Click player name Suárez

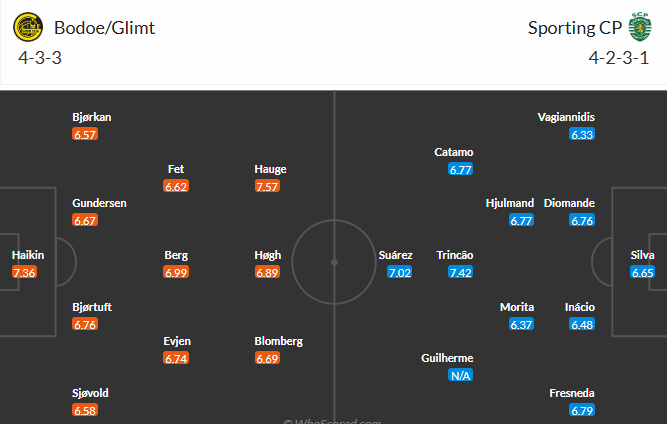point(395,255)
